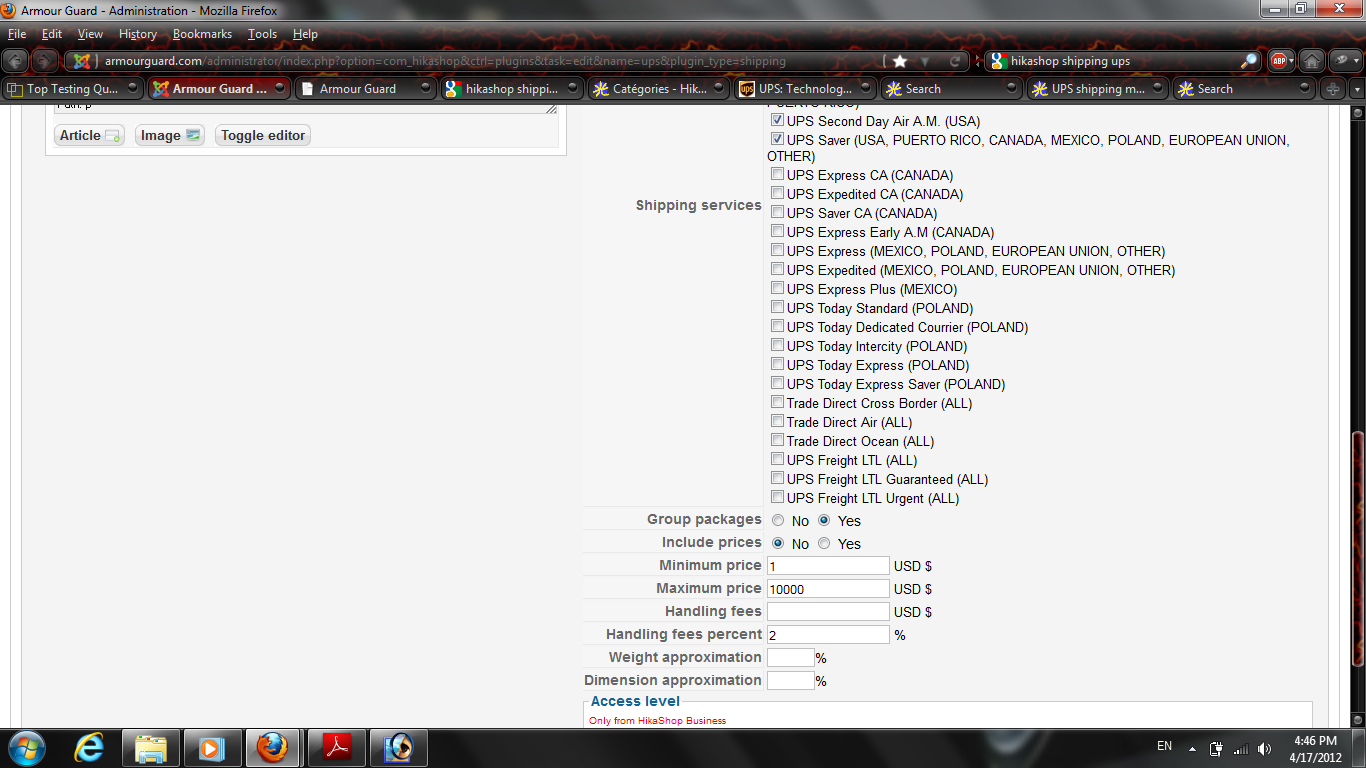Viewport: 1366px width, 768px height.
Task: Close the 'UPS: Technolog...' tab
Action: point(865,89)
